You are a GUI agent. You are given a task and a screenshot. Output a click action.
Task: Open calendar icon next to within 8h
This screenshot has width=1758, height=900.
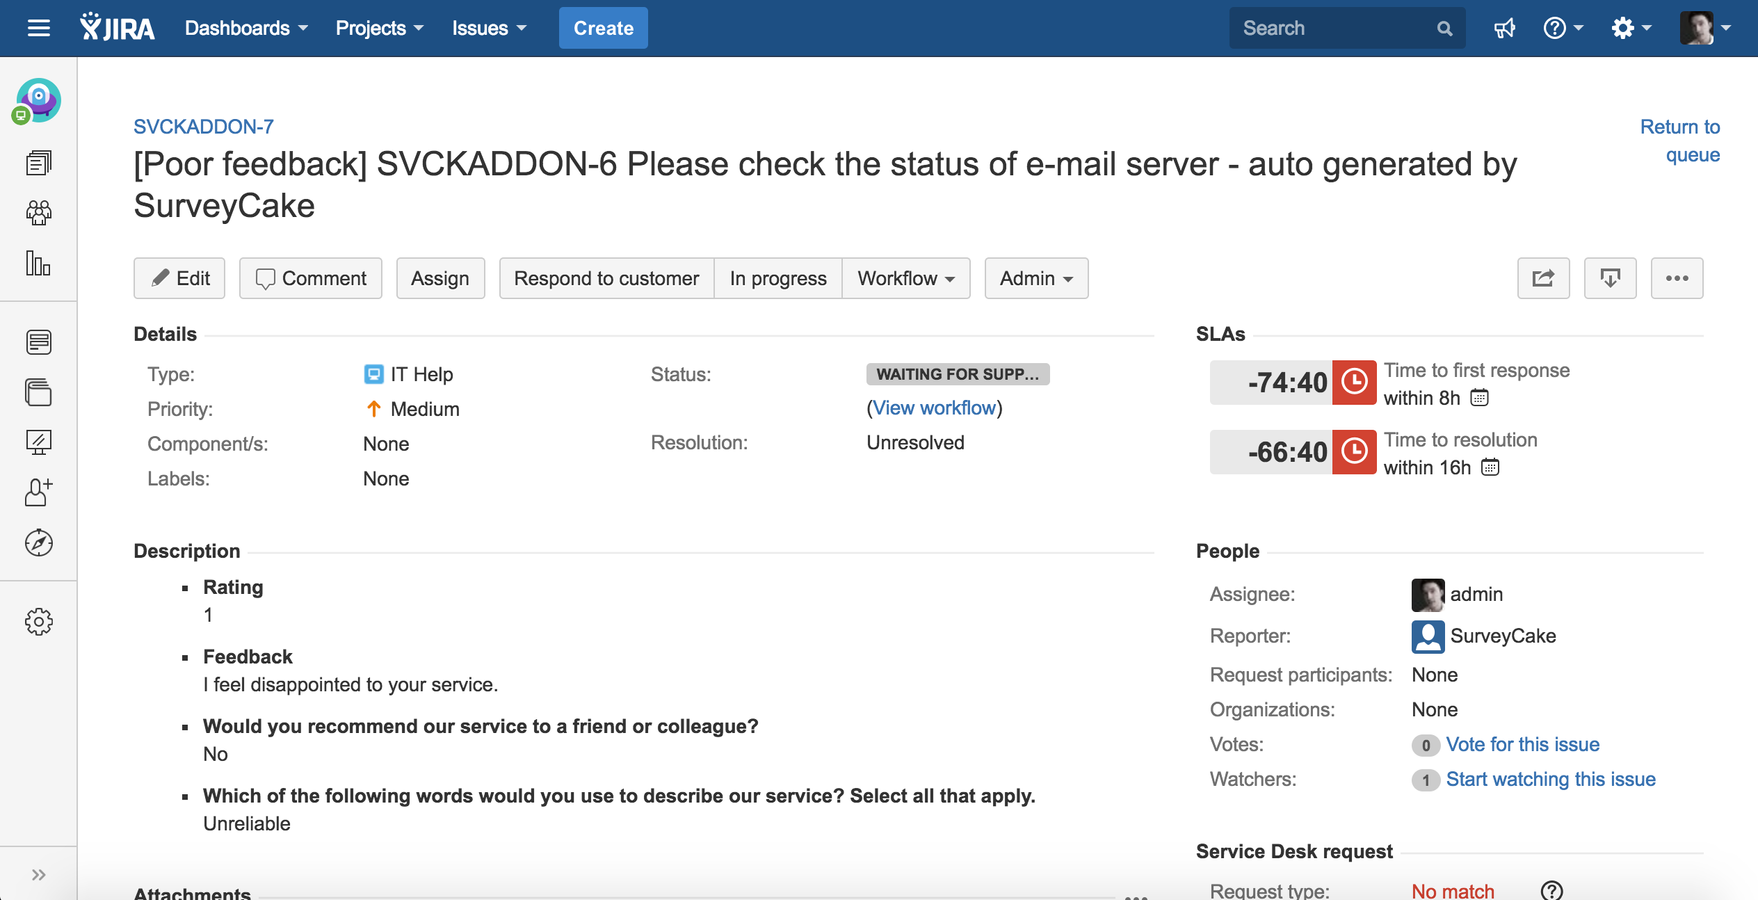pos(1480,398)
